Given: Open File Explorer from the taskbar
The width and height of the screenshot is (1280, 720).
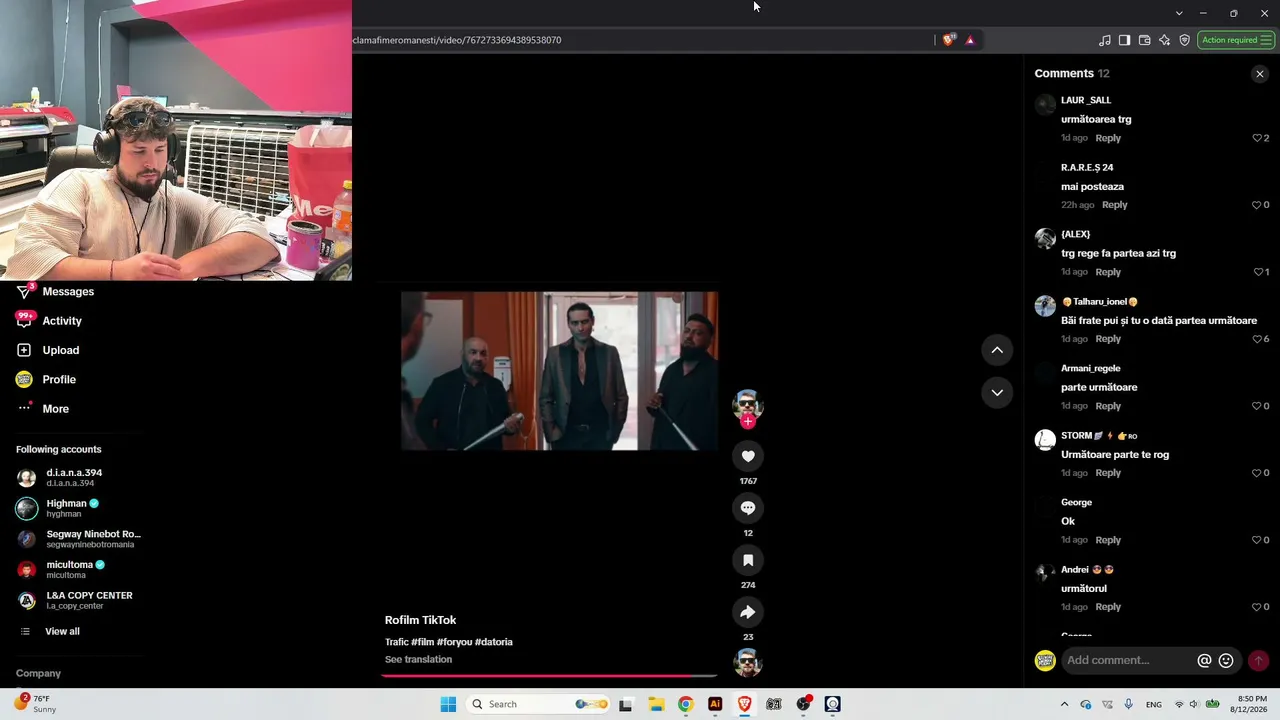Looking at the screenshot, I should [x=656, y=704].
